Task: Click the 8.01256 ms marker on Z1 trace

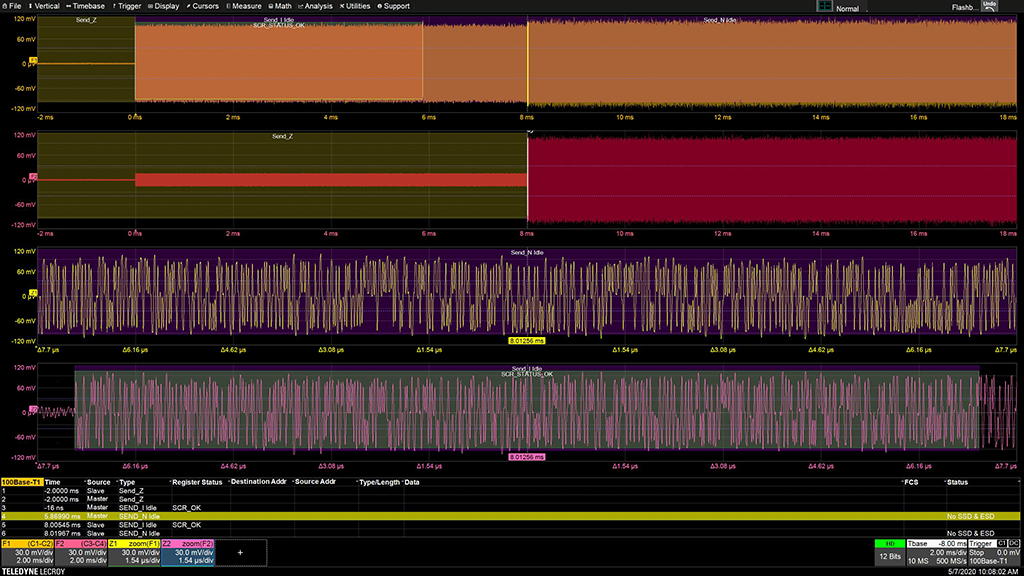Action: coord(526,340)
